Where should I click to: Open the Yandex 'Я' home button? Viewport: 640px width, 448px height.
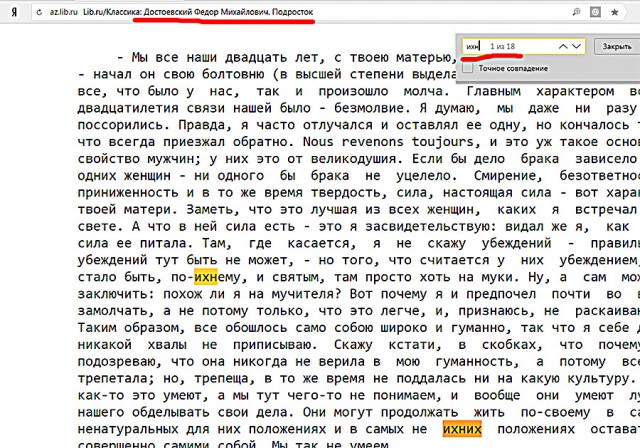14,12
